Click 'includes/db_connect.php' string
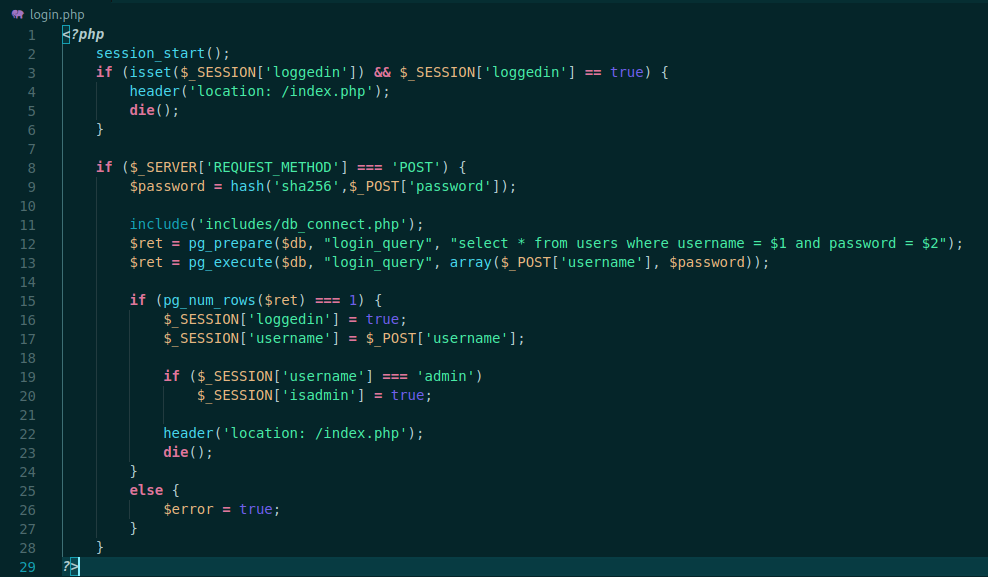 click(302, 224)
